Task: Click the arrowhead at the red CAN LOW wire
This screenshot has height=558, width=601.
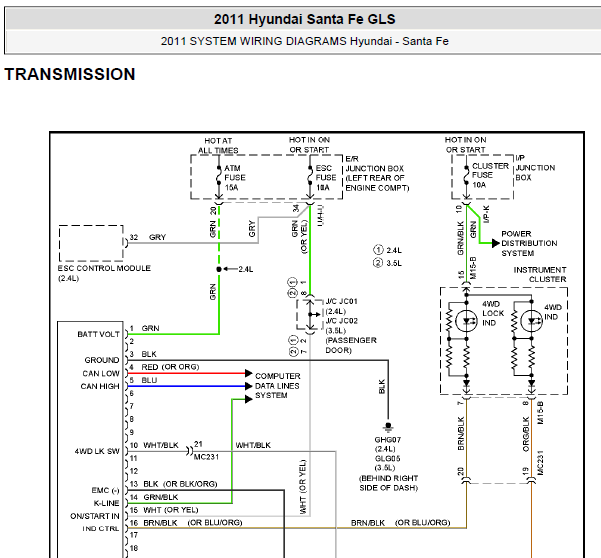Action: point(248,373)
